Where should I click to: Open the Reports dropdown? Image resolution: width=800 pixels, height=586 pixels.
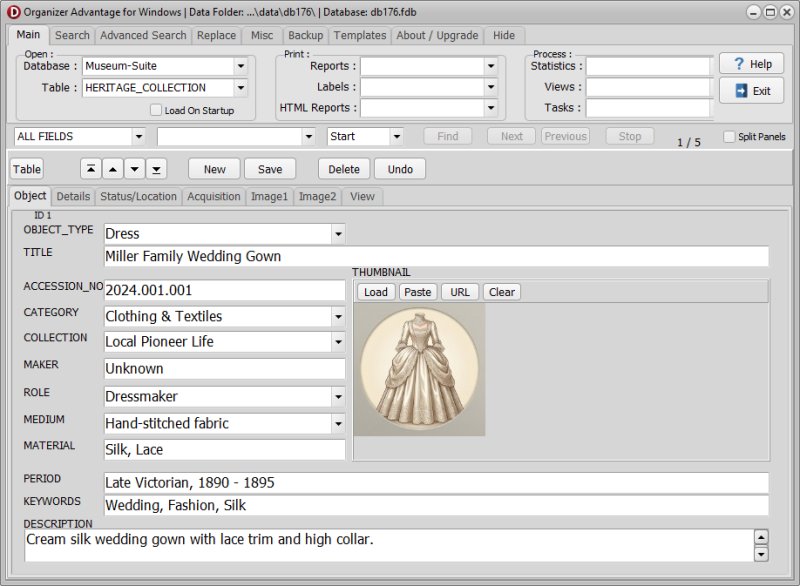tap(491, 66)
